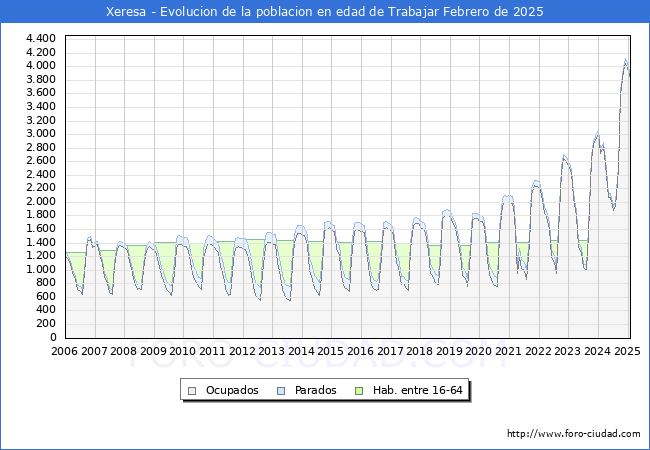Click the chart title about Xeresa
The image size is (650, 450).
325,12
